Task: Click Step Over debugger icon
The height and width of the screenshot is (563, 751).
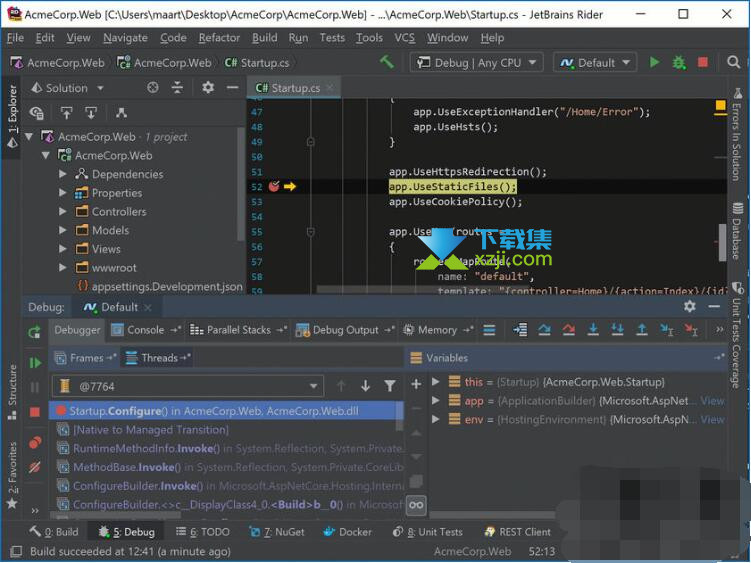Action: [x=545, y=330]
